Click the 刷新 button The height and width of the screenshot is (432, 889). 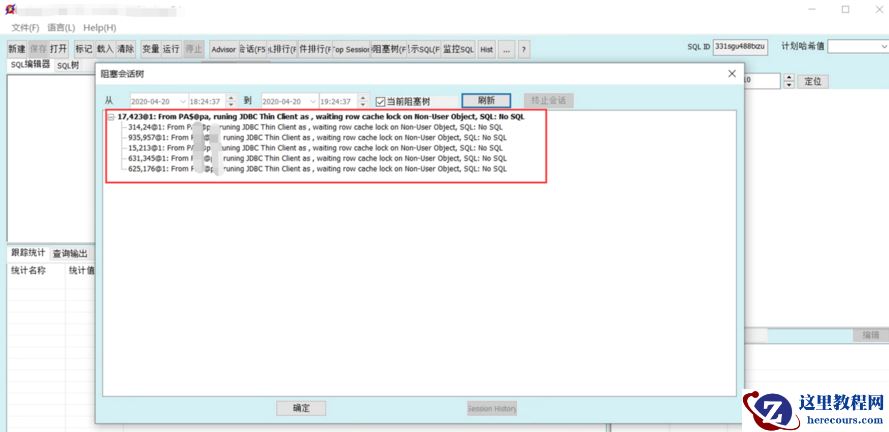486,100
